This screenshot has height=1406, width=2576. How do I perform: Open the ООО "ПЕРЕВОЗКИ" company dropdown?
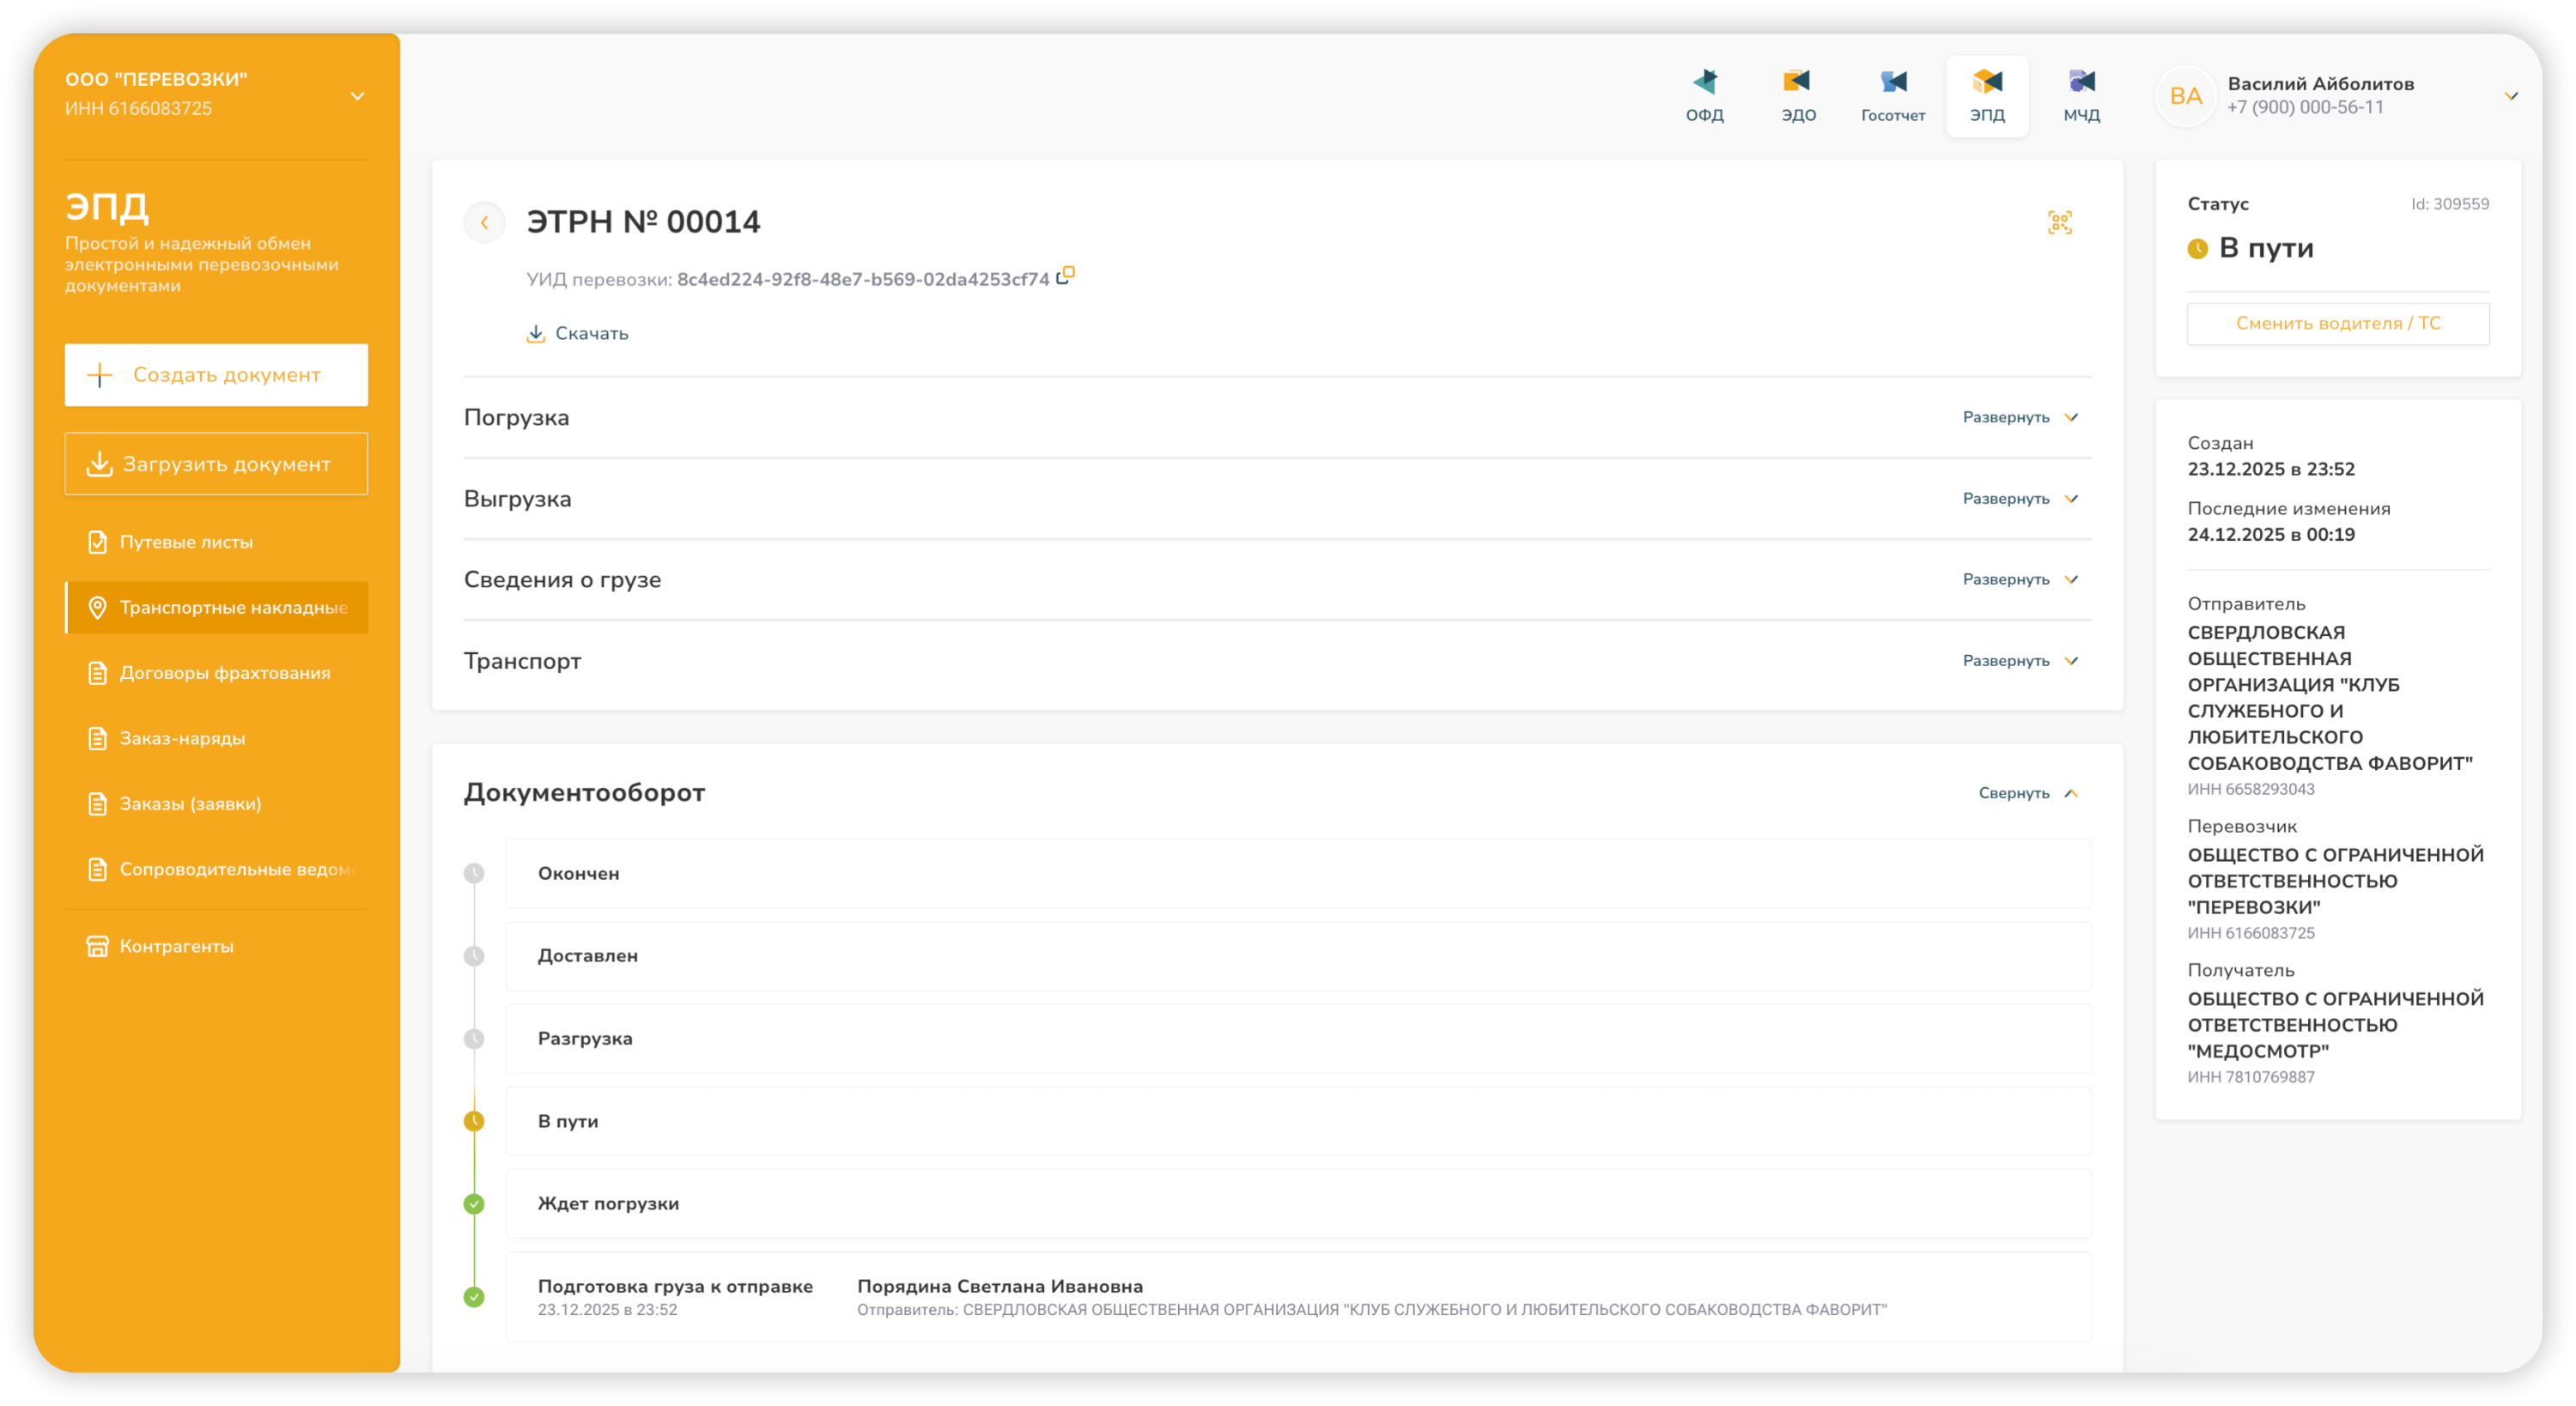tap(357, 96)
